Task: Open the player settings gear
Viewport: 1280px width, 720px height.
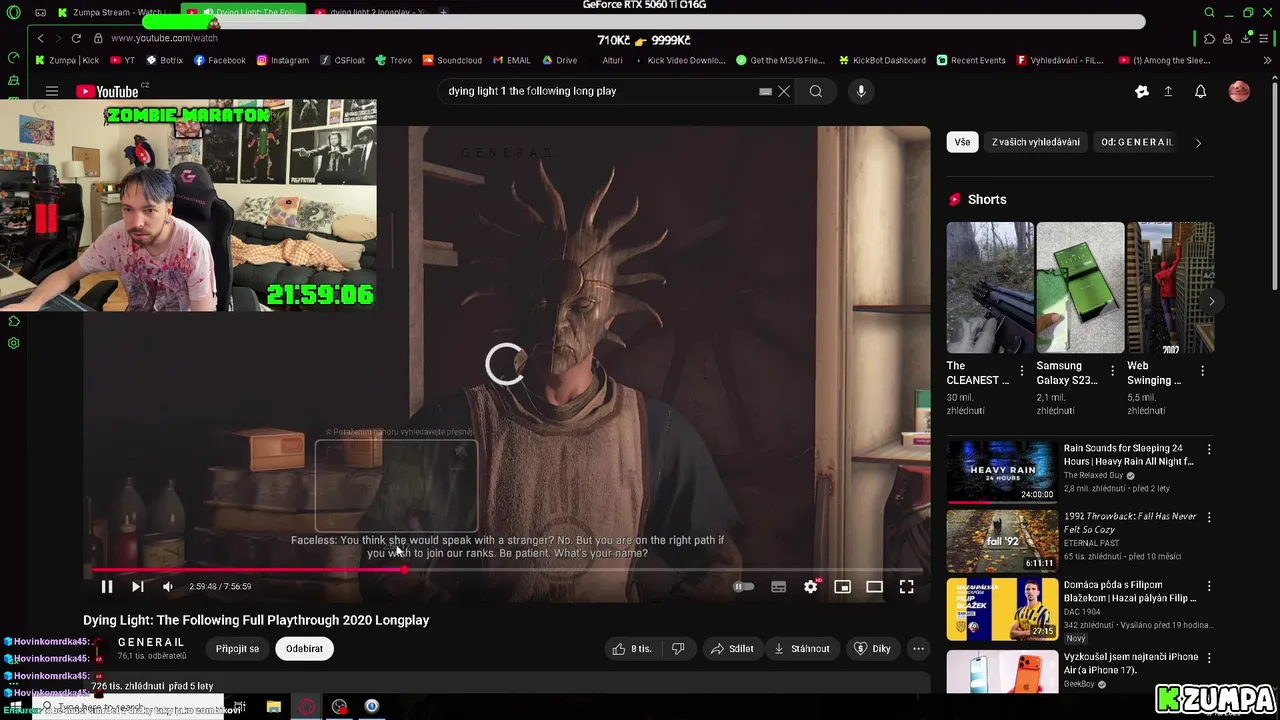Action: tap(811, 587)
